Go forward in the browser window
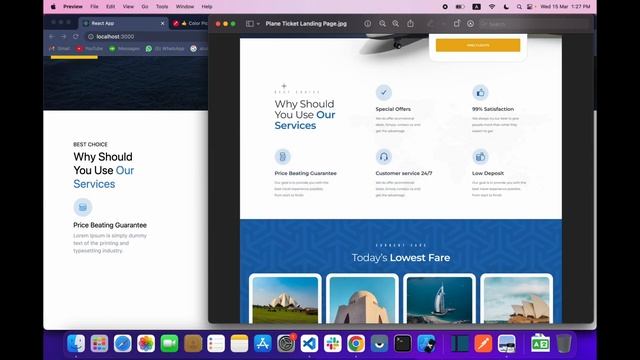Image resolution: width=640 pixels, height=360 pixels. (x=63, y=36)
